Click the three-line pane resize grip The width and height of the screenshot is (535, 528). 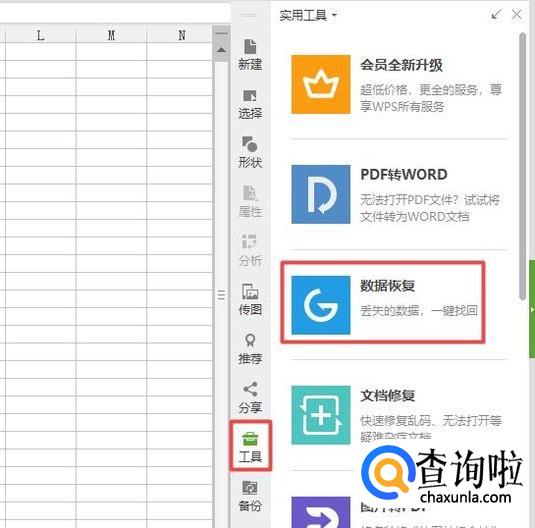point(221,295)
